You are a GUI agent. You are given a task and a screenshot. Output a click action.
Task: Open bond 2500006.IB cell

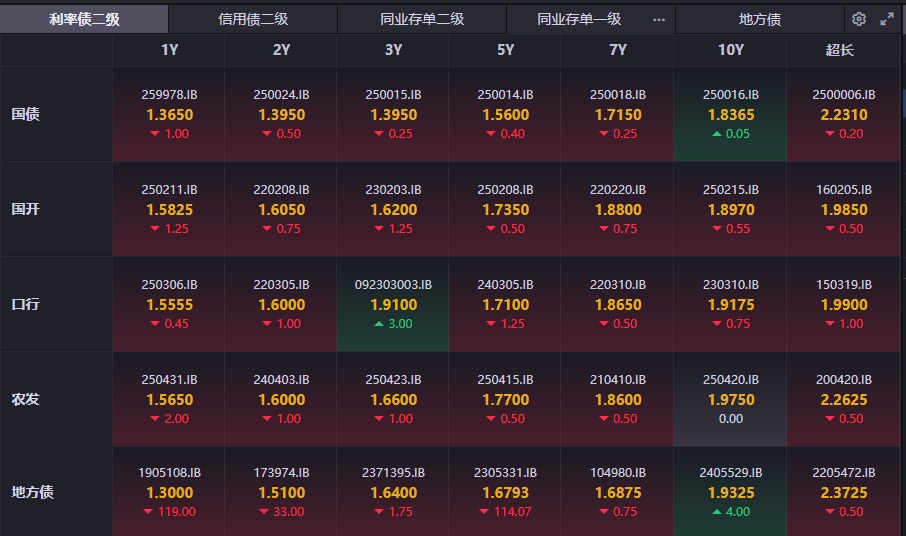[x=844, y=114]
